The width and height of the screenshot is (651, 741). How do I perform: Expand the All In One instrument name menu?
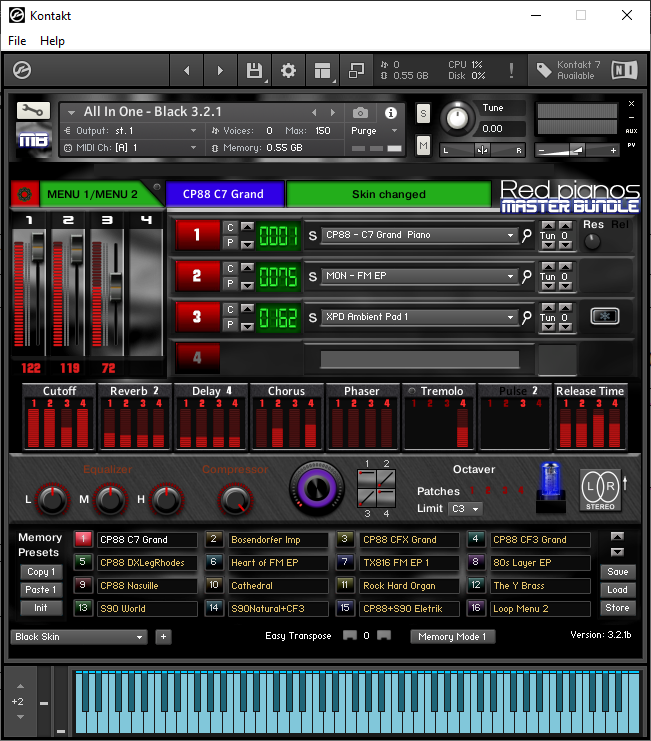coord(72,112)
